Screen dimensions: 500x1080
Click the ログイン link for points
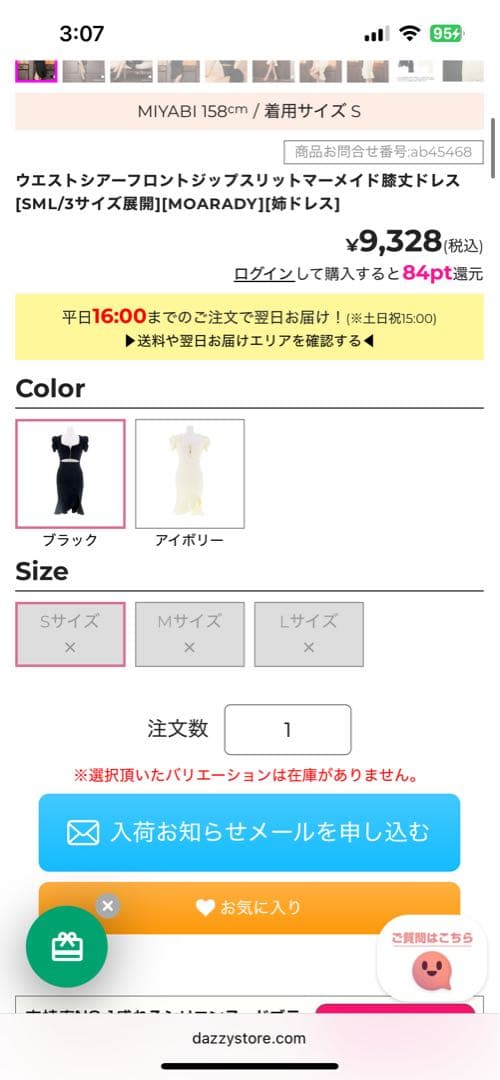point(264,273)
